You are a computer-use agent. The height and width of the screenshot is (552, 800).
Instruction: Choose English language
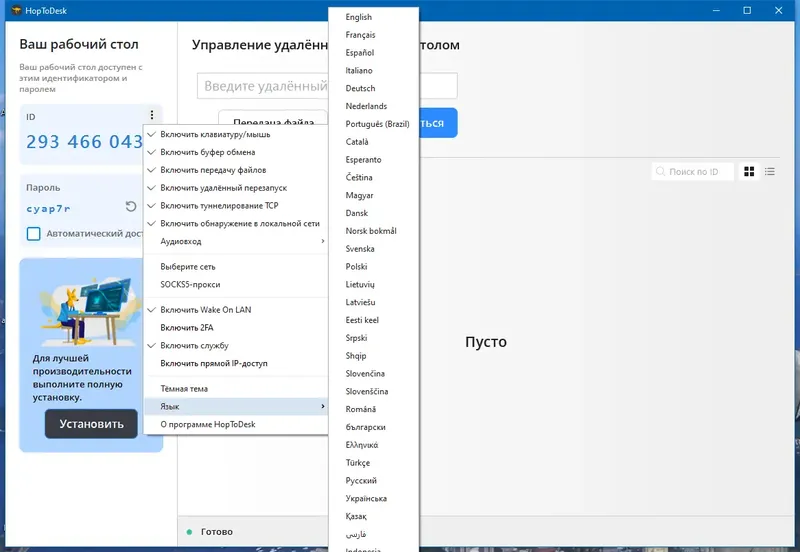[x=373, y=17]
